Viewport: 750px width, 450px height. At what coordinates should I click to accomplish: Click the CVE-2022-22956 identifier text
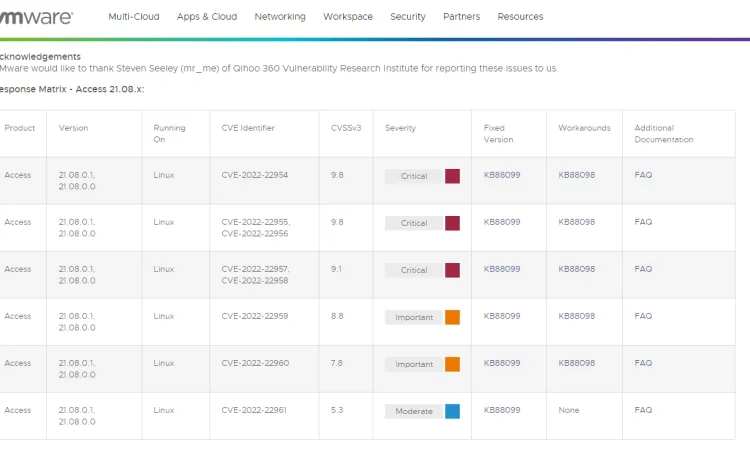point(254,233)
